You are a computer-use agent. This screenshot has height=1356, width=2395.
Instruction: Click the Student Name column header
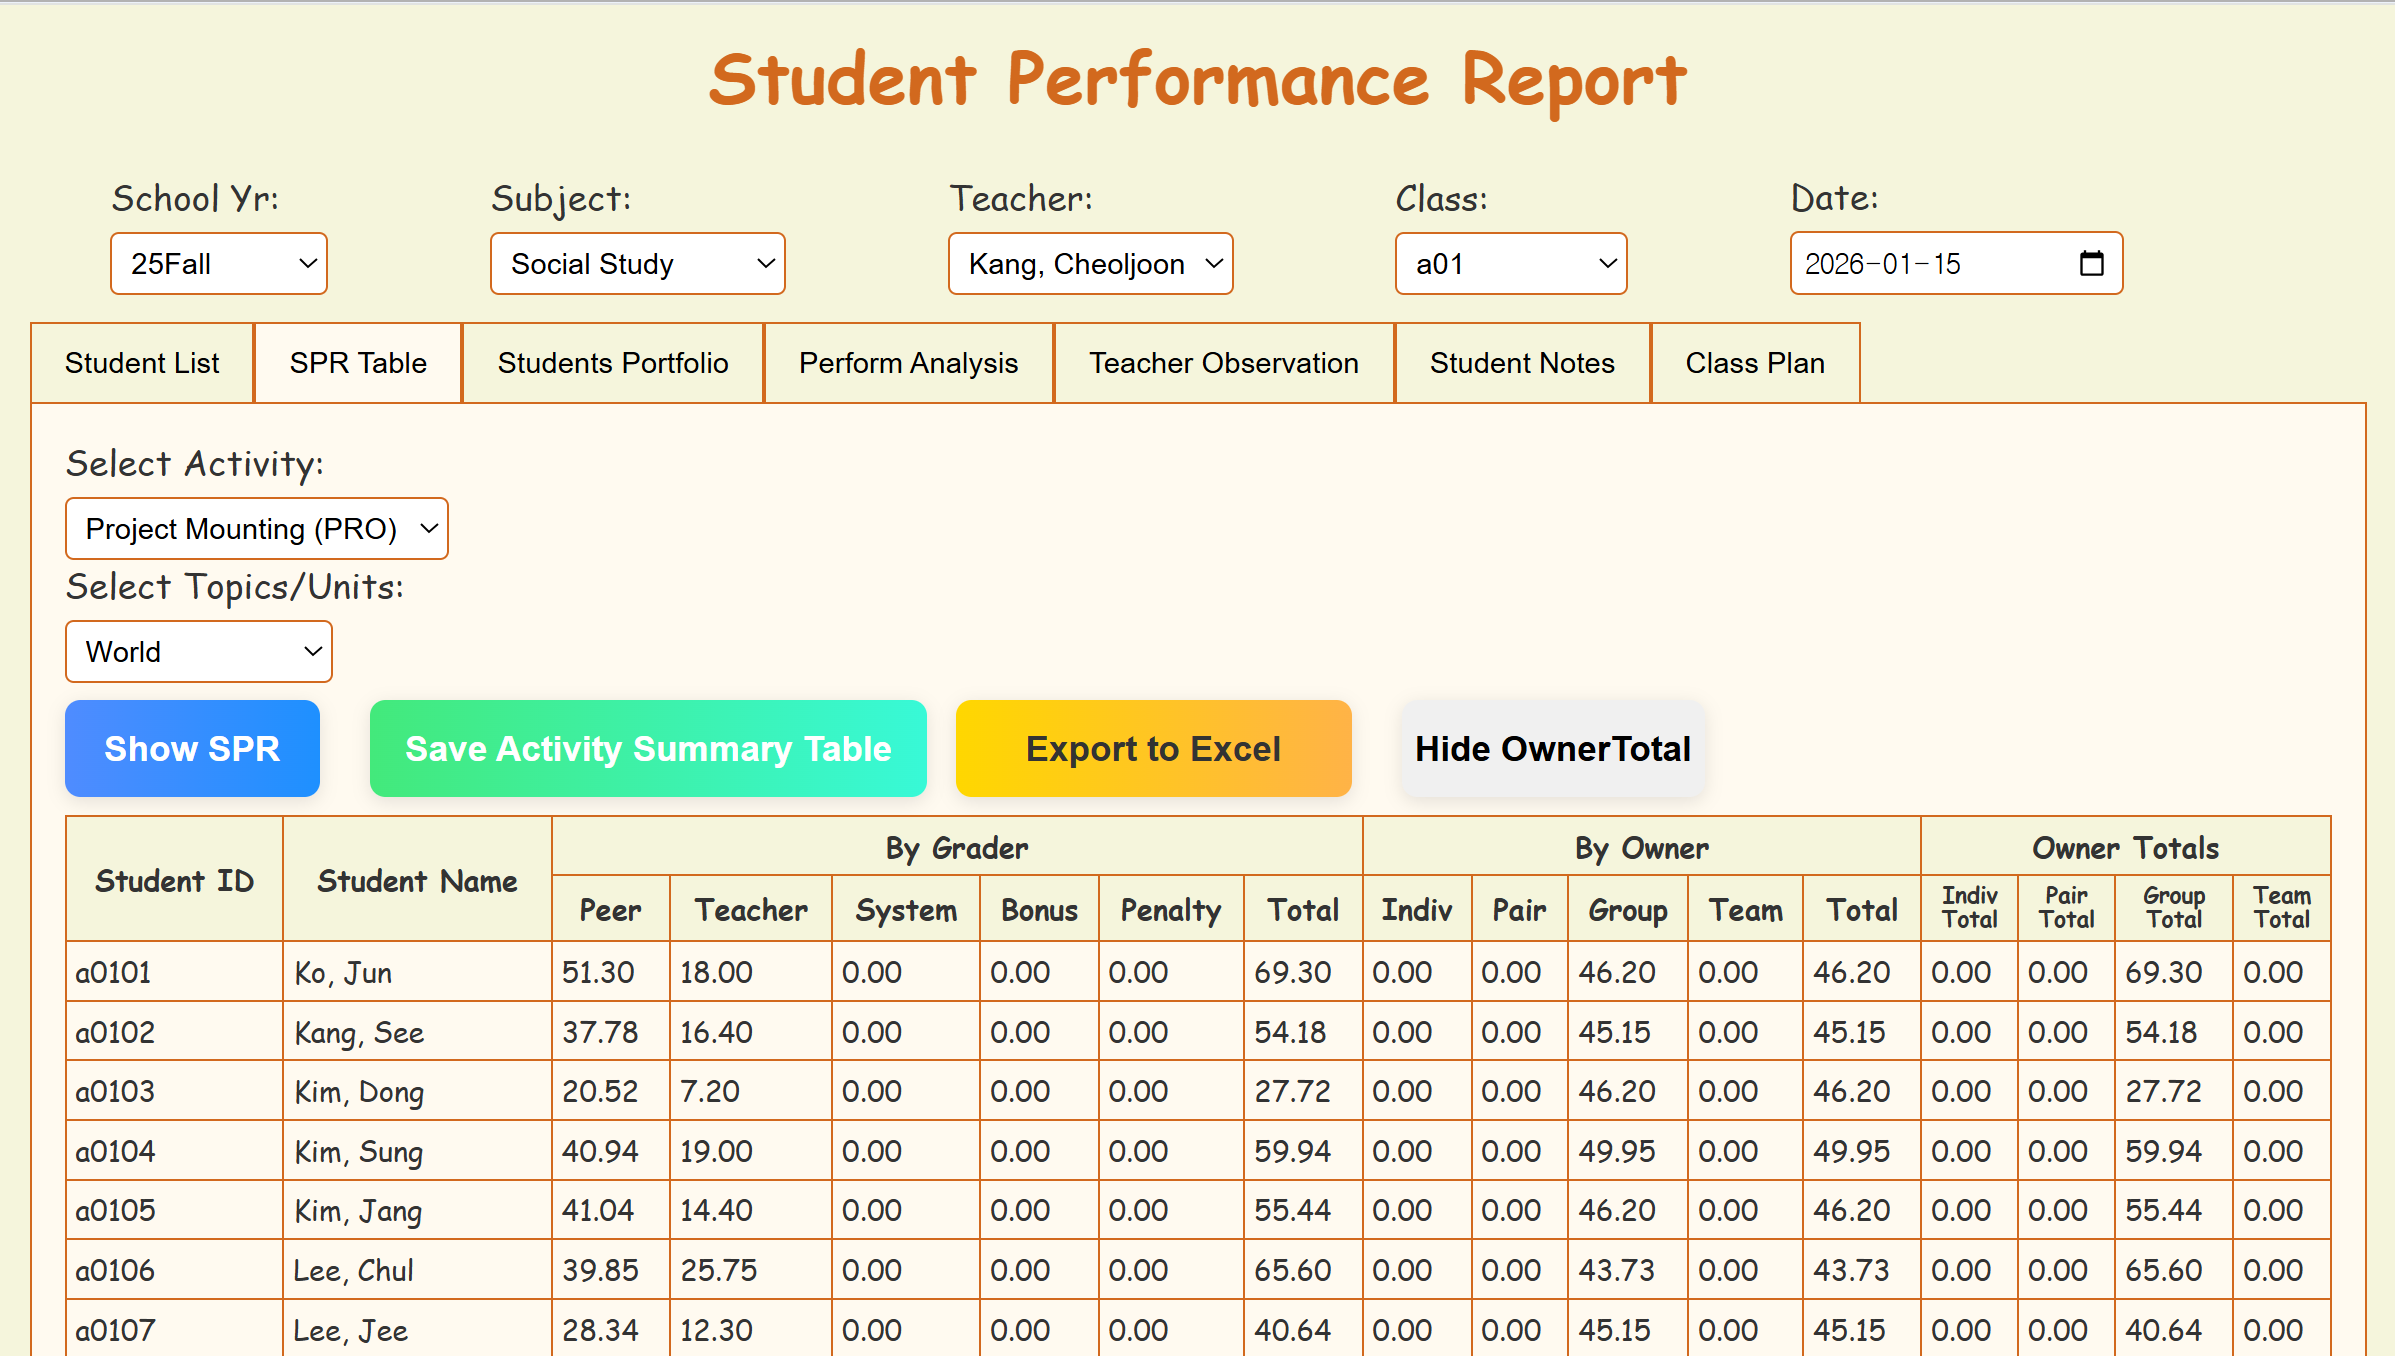[x=417, y=880]
